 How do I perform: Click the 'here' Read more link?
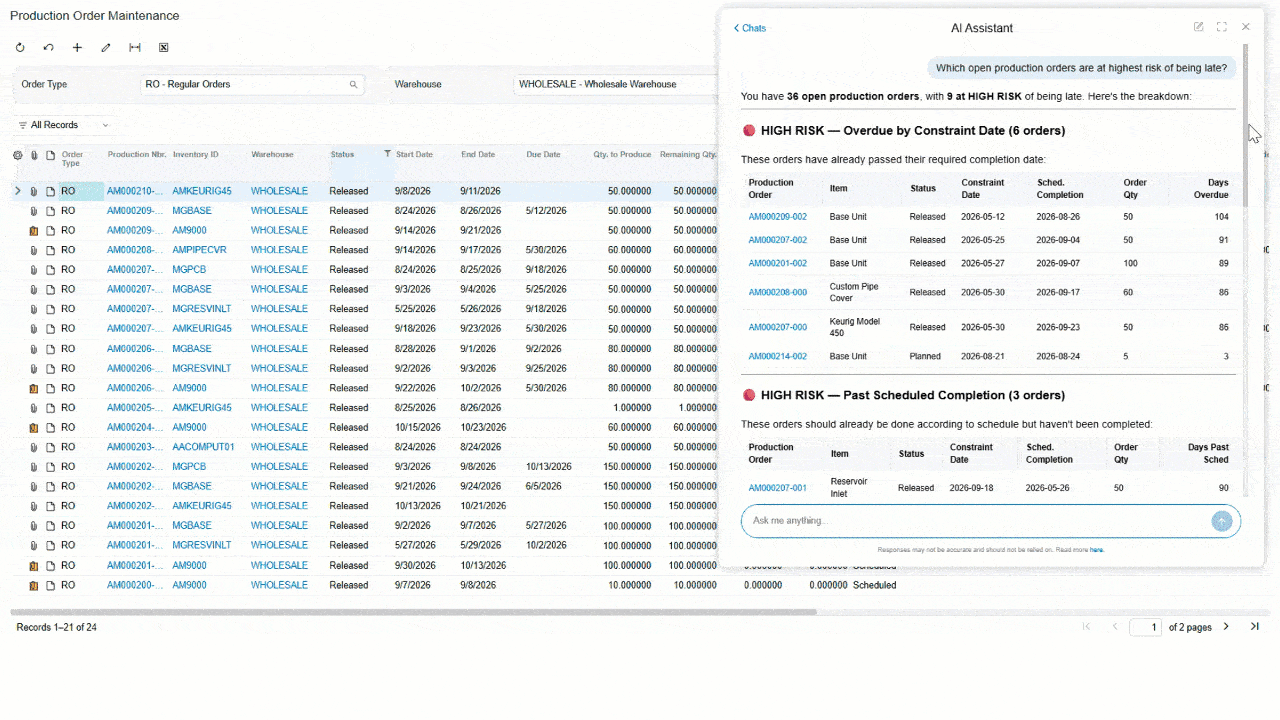(x=1097, y=550)
